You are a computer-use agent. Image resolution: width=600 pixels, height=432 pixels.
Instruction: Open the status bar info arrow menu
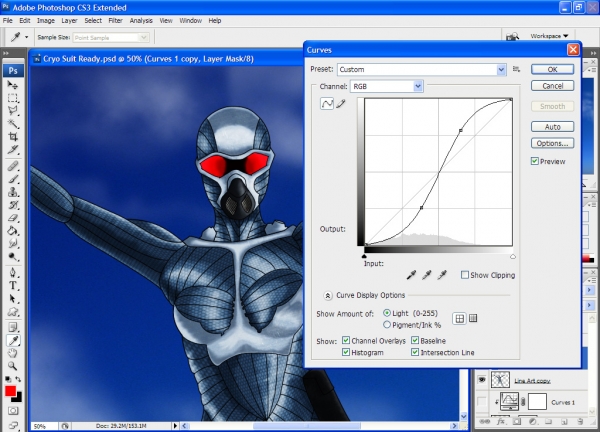coord(175,425)
